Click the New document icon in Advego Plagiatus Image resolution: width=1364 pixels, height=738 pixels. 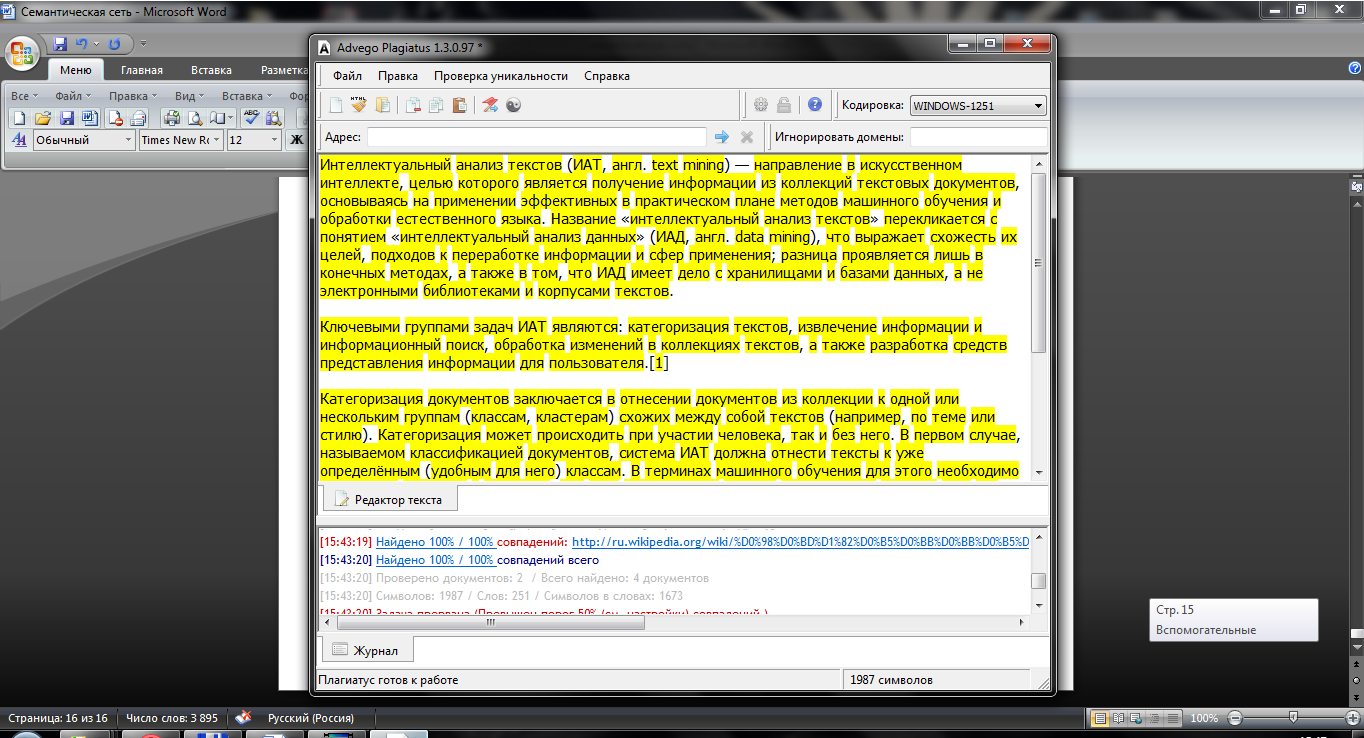(336, 105)
